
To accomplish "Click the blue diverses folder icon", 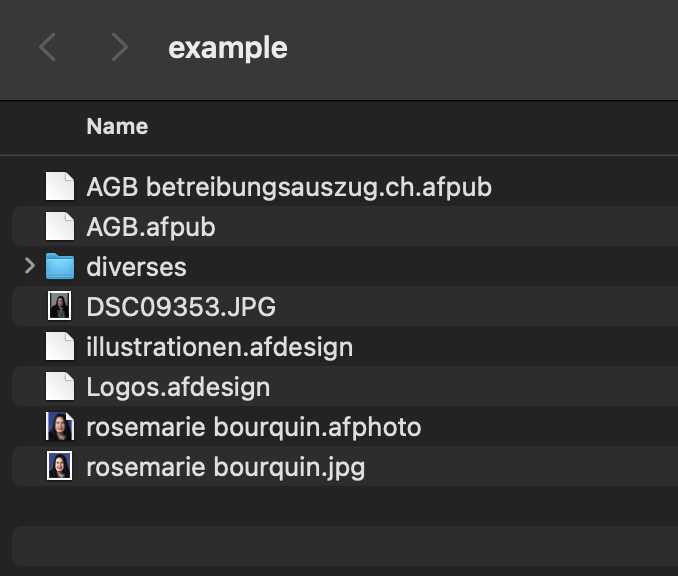I will 60,266.
